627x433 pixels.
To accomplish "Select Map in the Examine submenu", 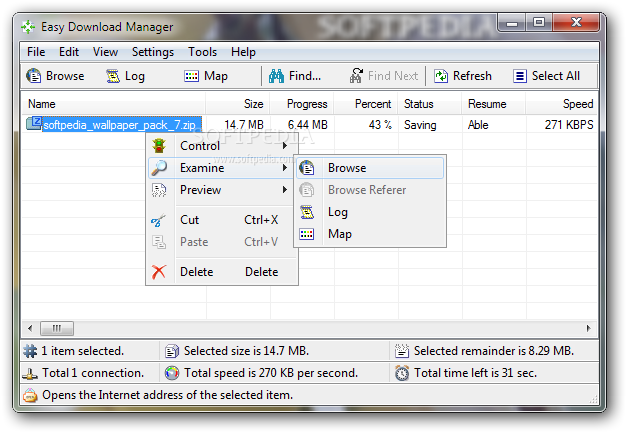I will click(370, 234).
